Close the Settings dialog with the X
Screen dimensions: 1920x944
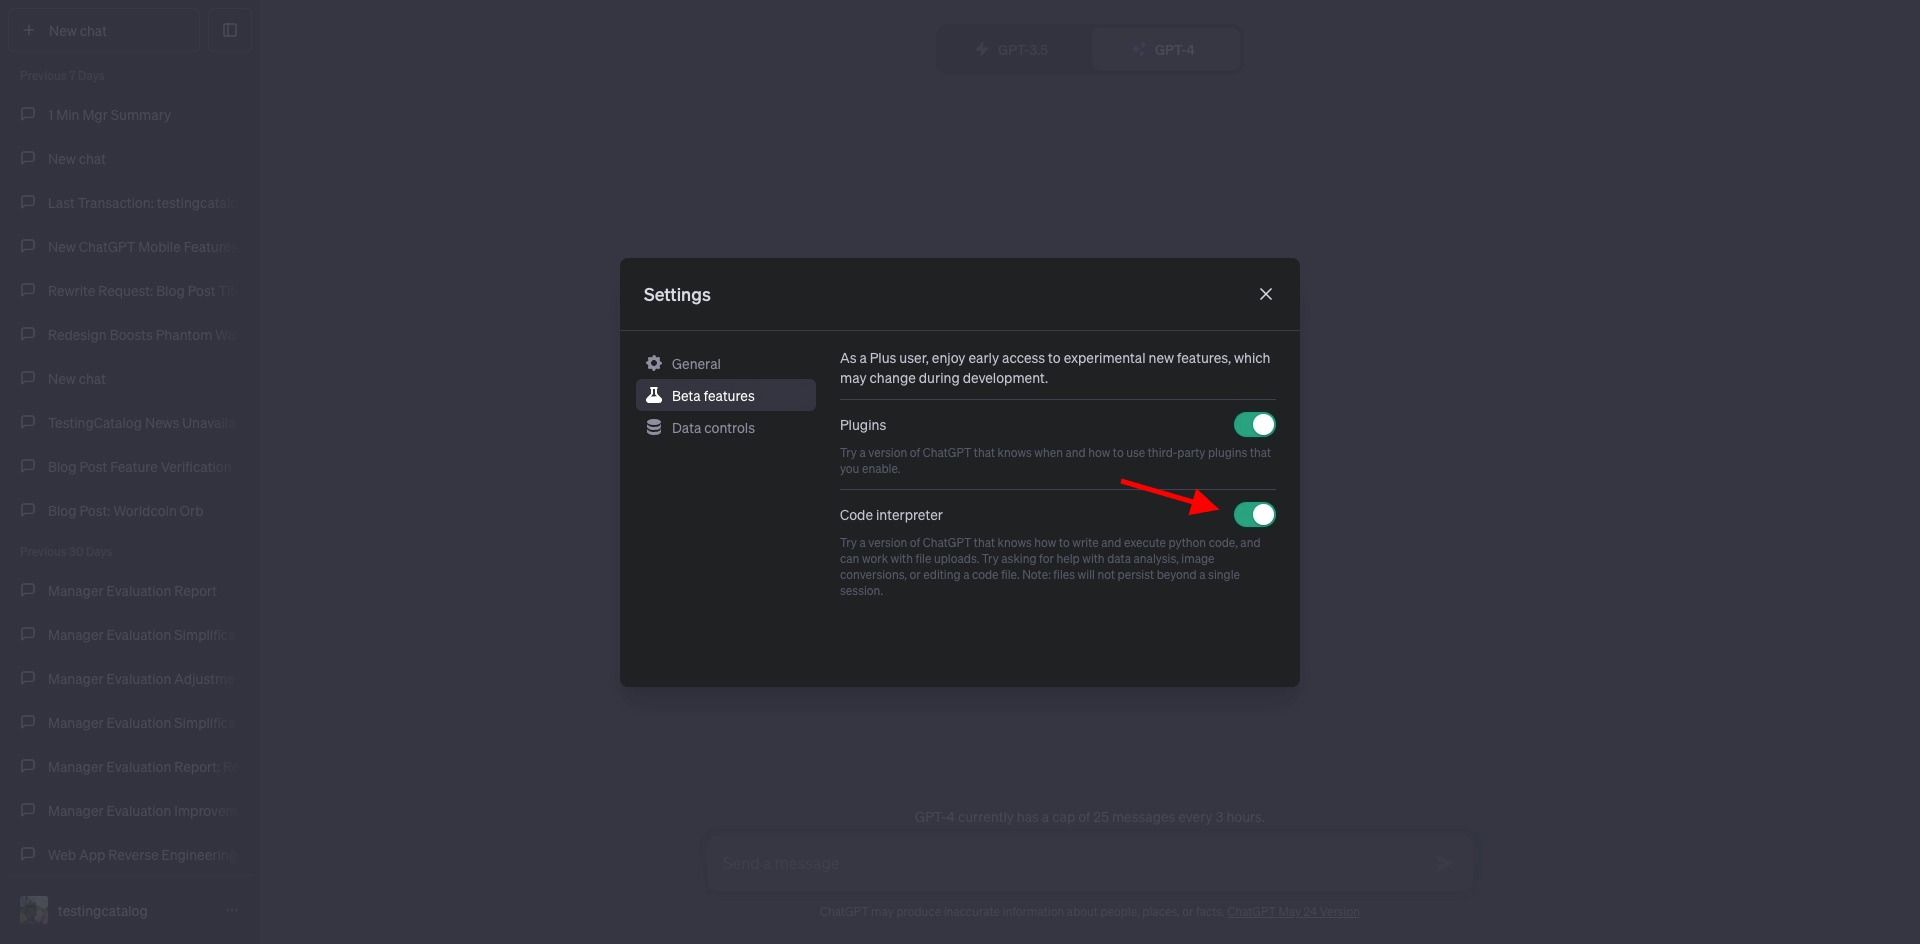point(1266,294)
